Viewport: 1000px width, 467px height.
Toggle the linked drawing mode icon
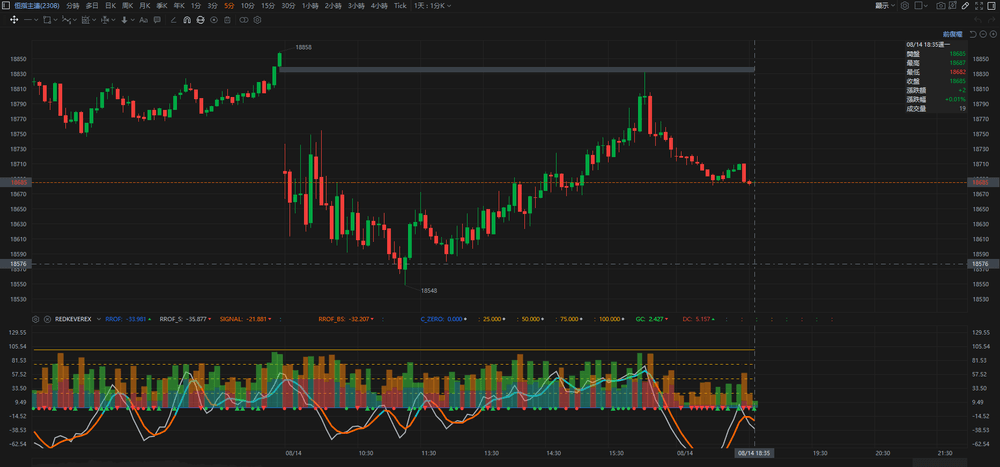coord(243,19)
